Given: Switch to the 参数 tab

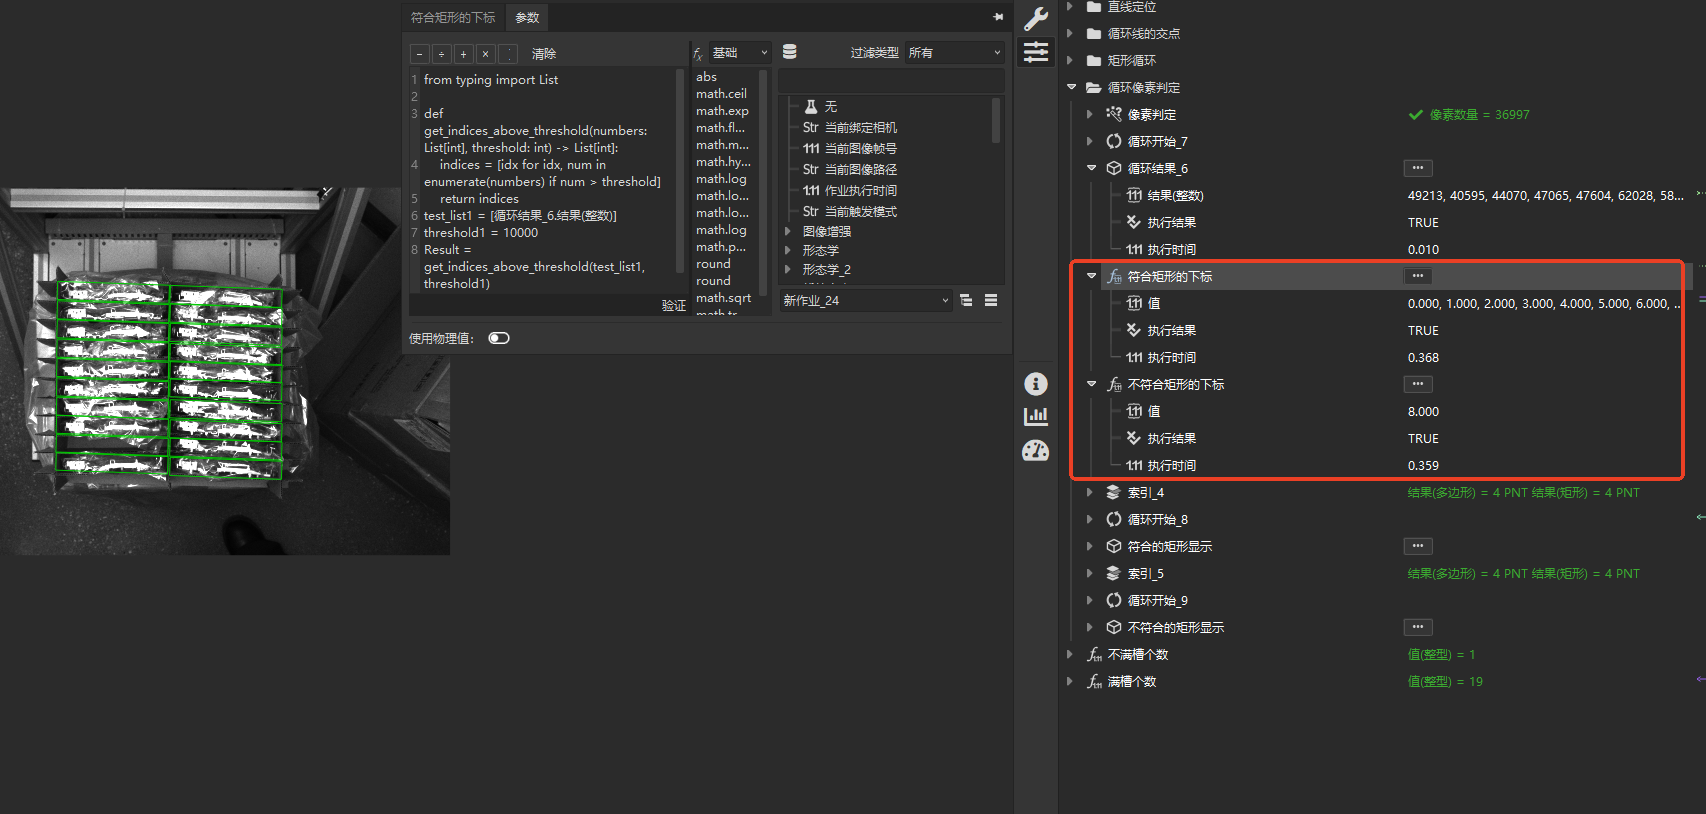Looking at the screenshot, I should [527, 17].
